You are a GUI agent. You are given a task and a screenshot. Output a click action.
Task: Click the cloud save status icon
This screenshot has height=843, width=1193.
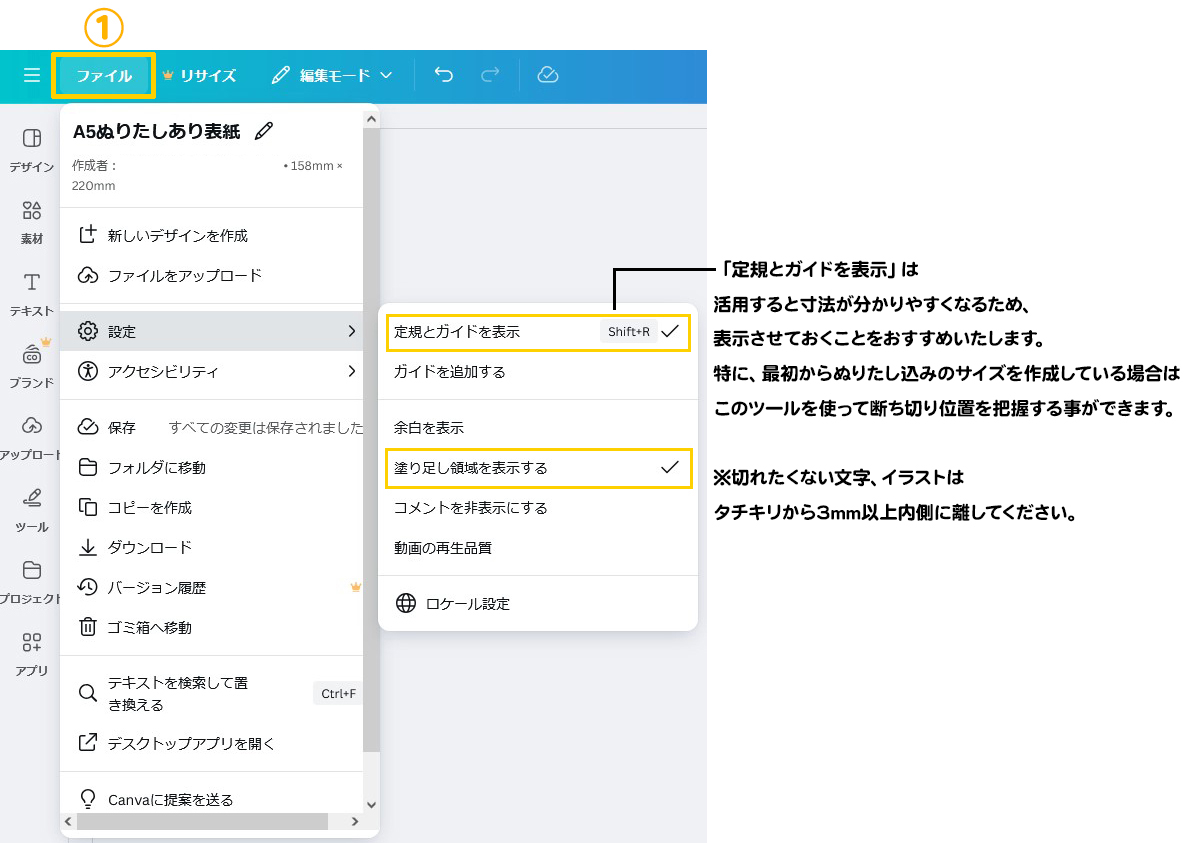[x=547, y=75]
